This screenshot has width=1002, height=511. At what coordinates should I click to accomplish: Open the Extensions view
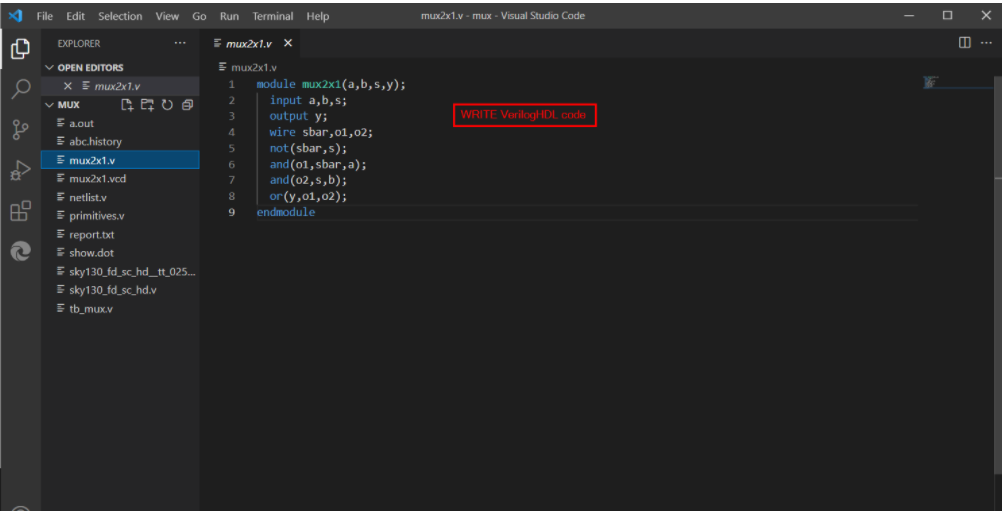tap(20, 211)
